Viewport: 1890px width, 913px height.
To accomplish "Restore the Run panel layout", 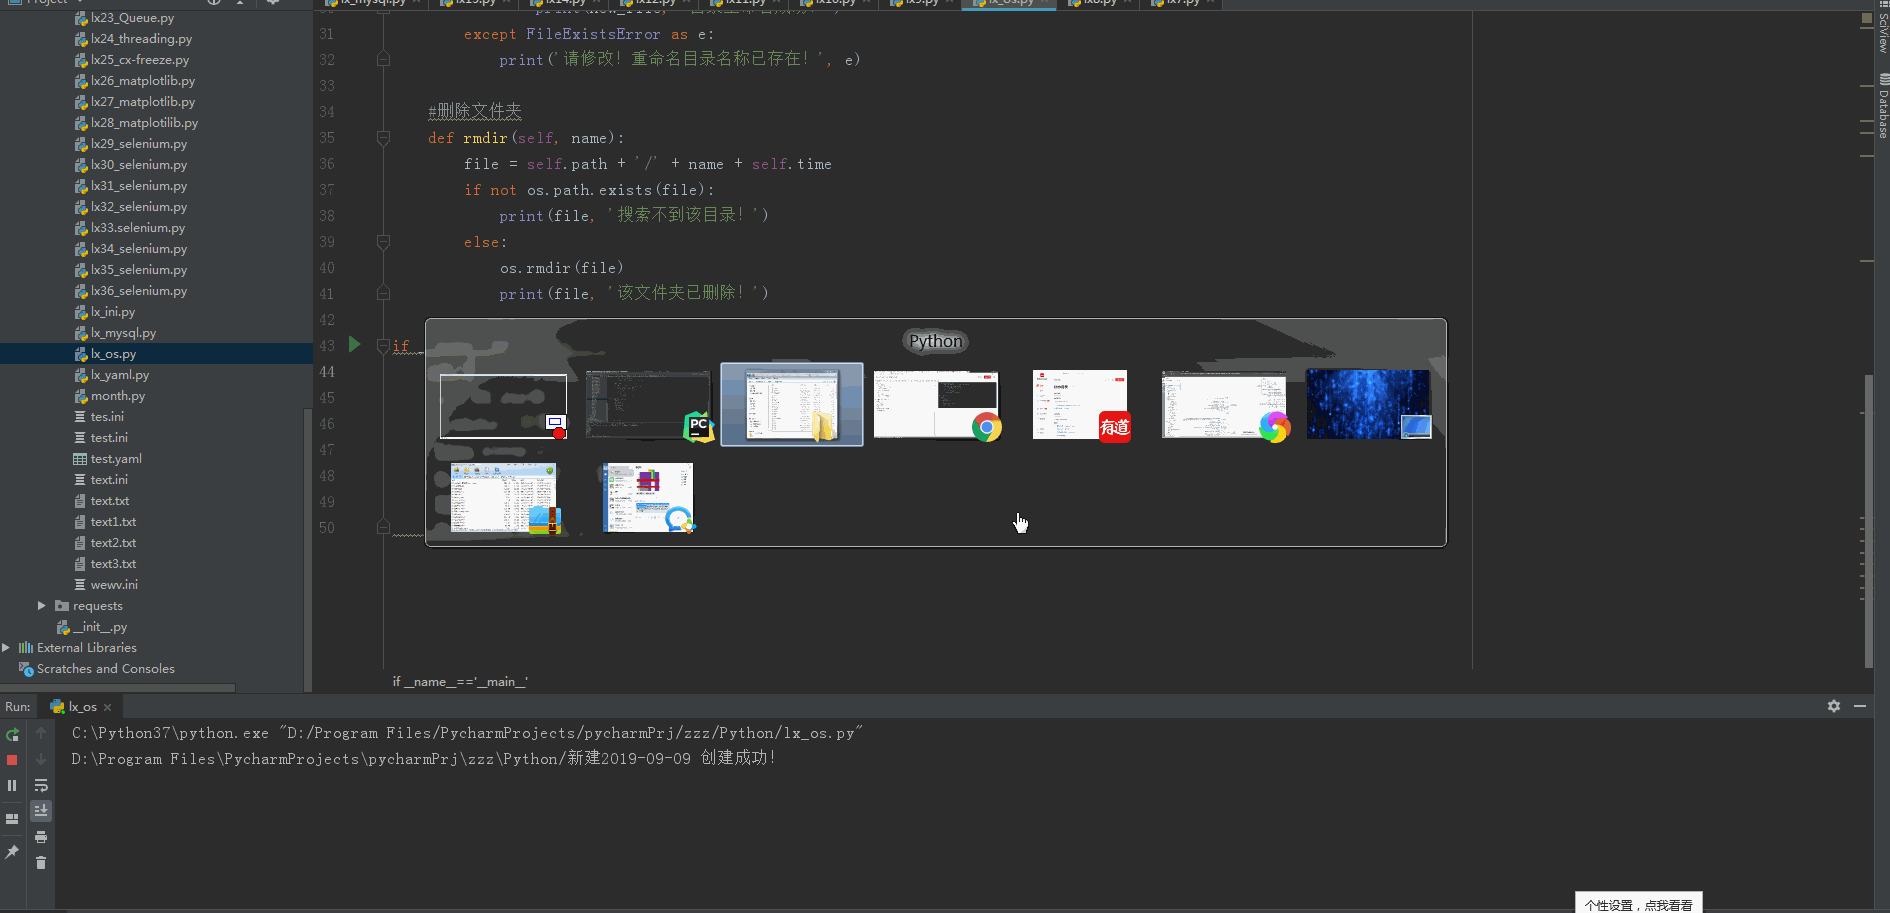I will pos(12,819).
